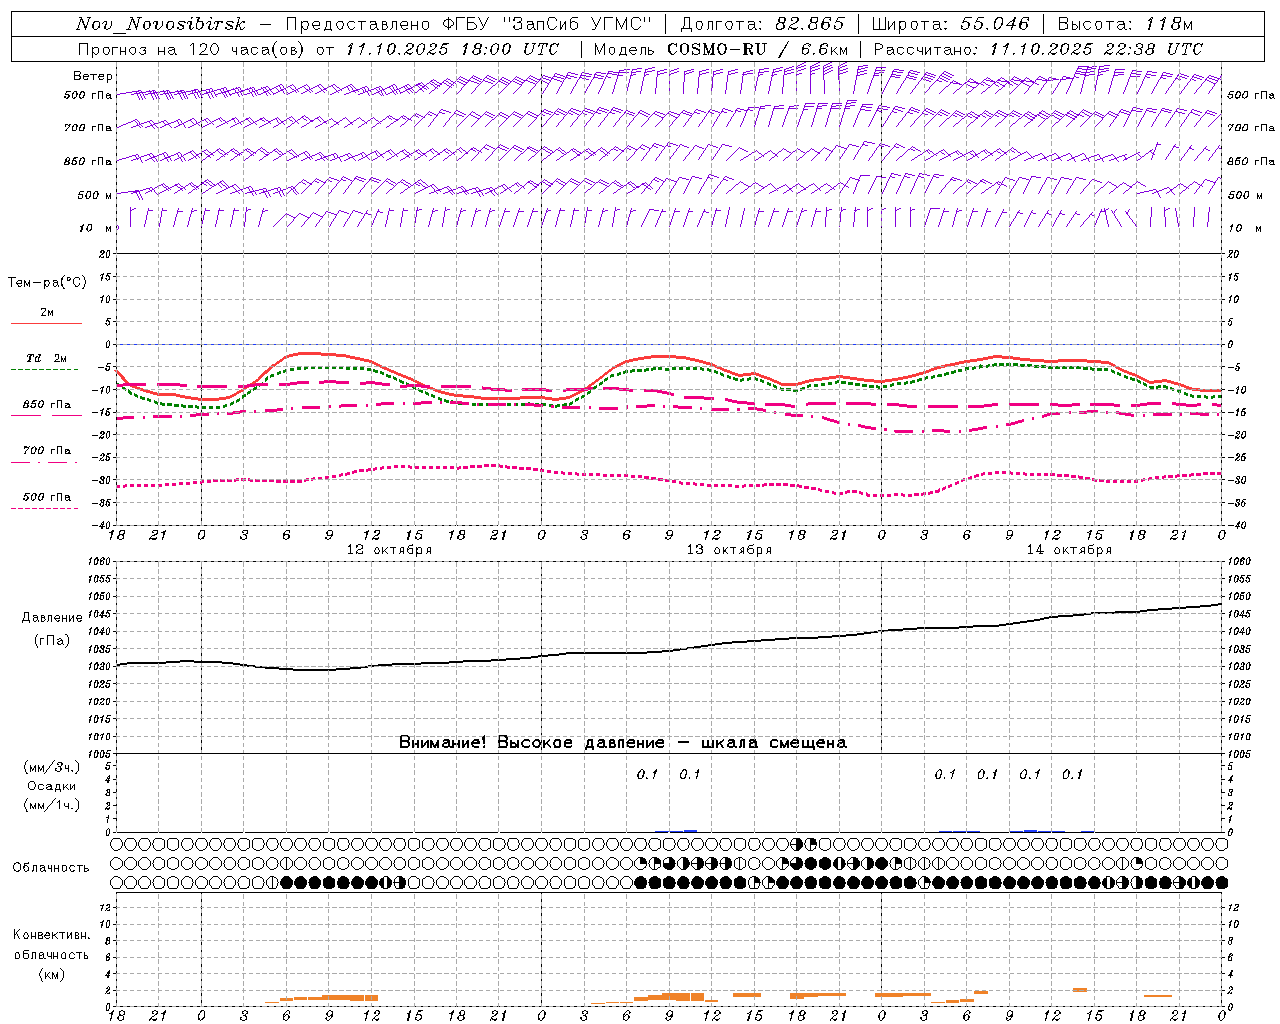Click the 14 октября date label
Image resolution: width=1280 pixels, height=1024 pixels.
(x=1069, y=550)
